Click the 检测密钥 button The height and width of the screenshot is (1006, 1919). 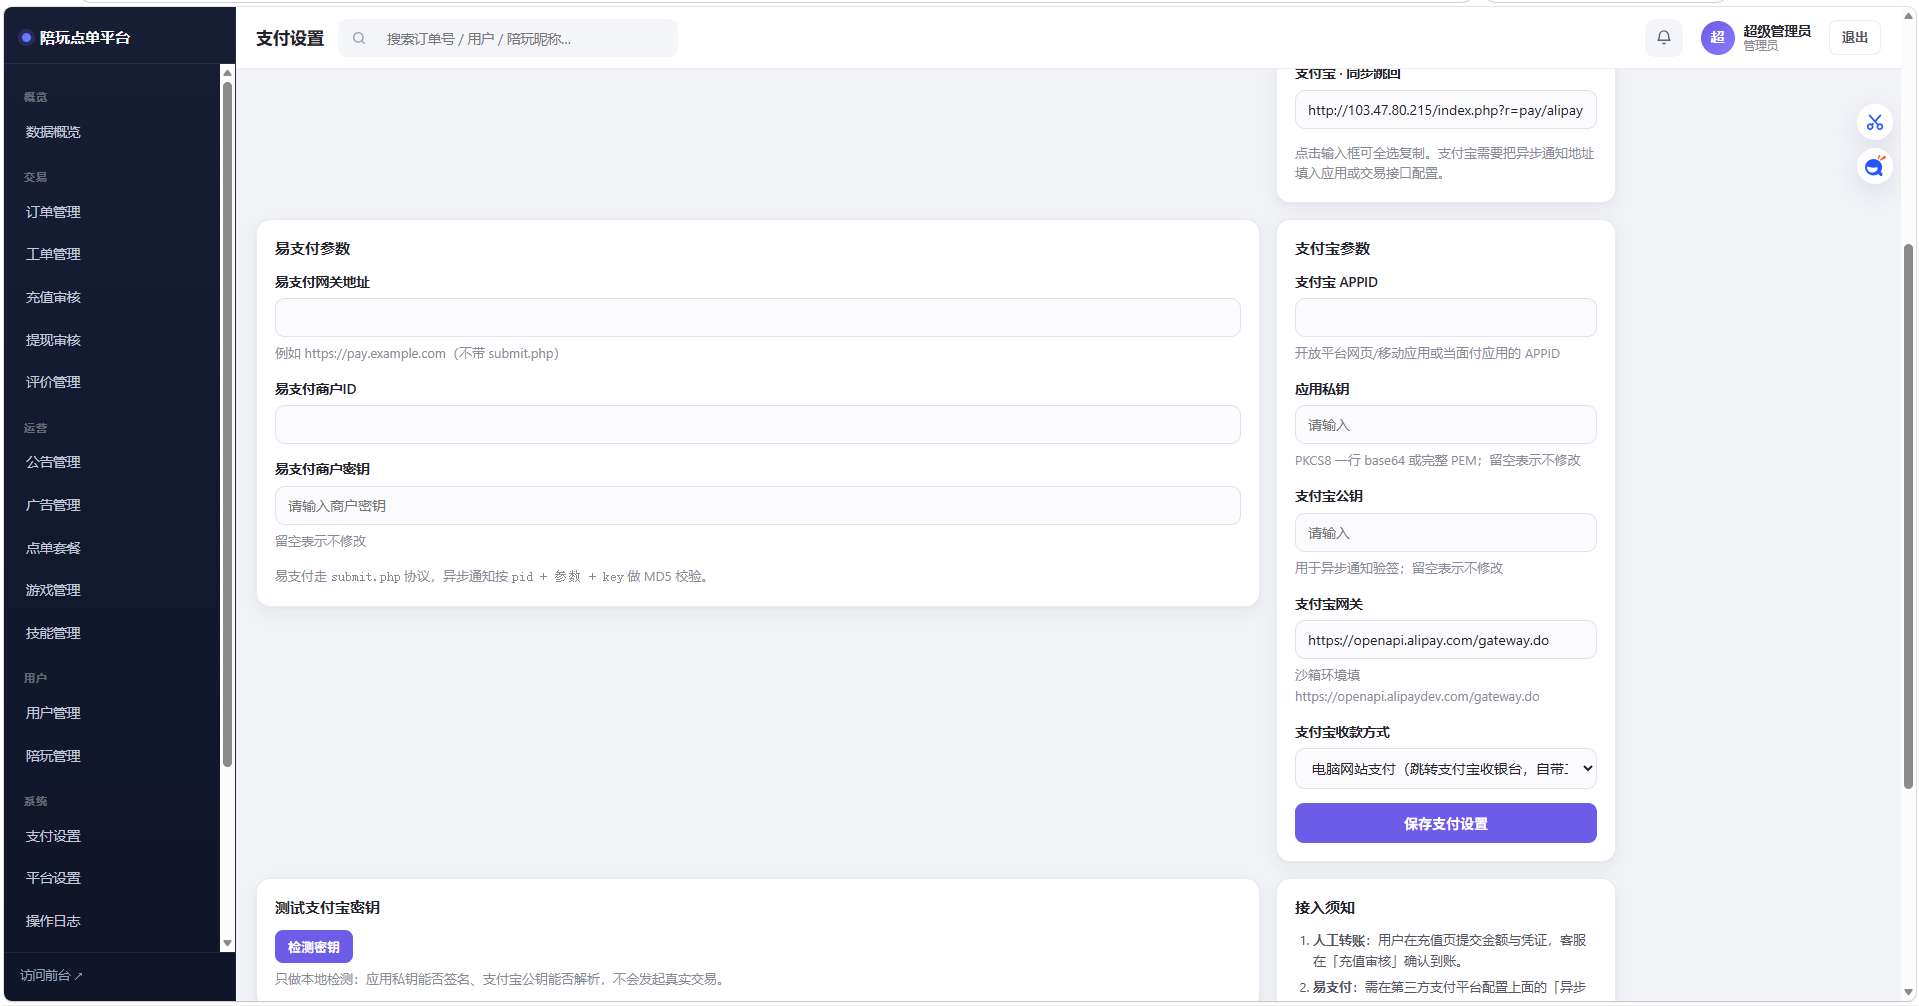314,947
